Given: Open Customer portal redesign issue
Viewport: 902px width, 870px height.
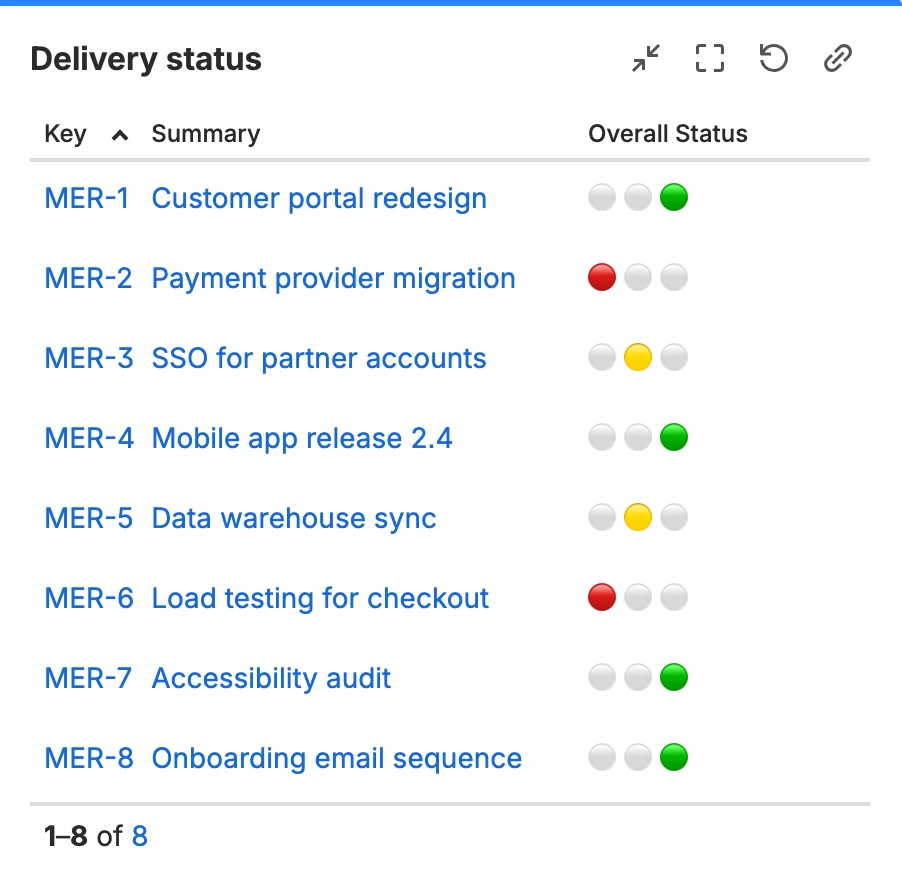Looking at the screenshot, I should (x=319, y=198).
